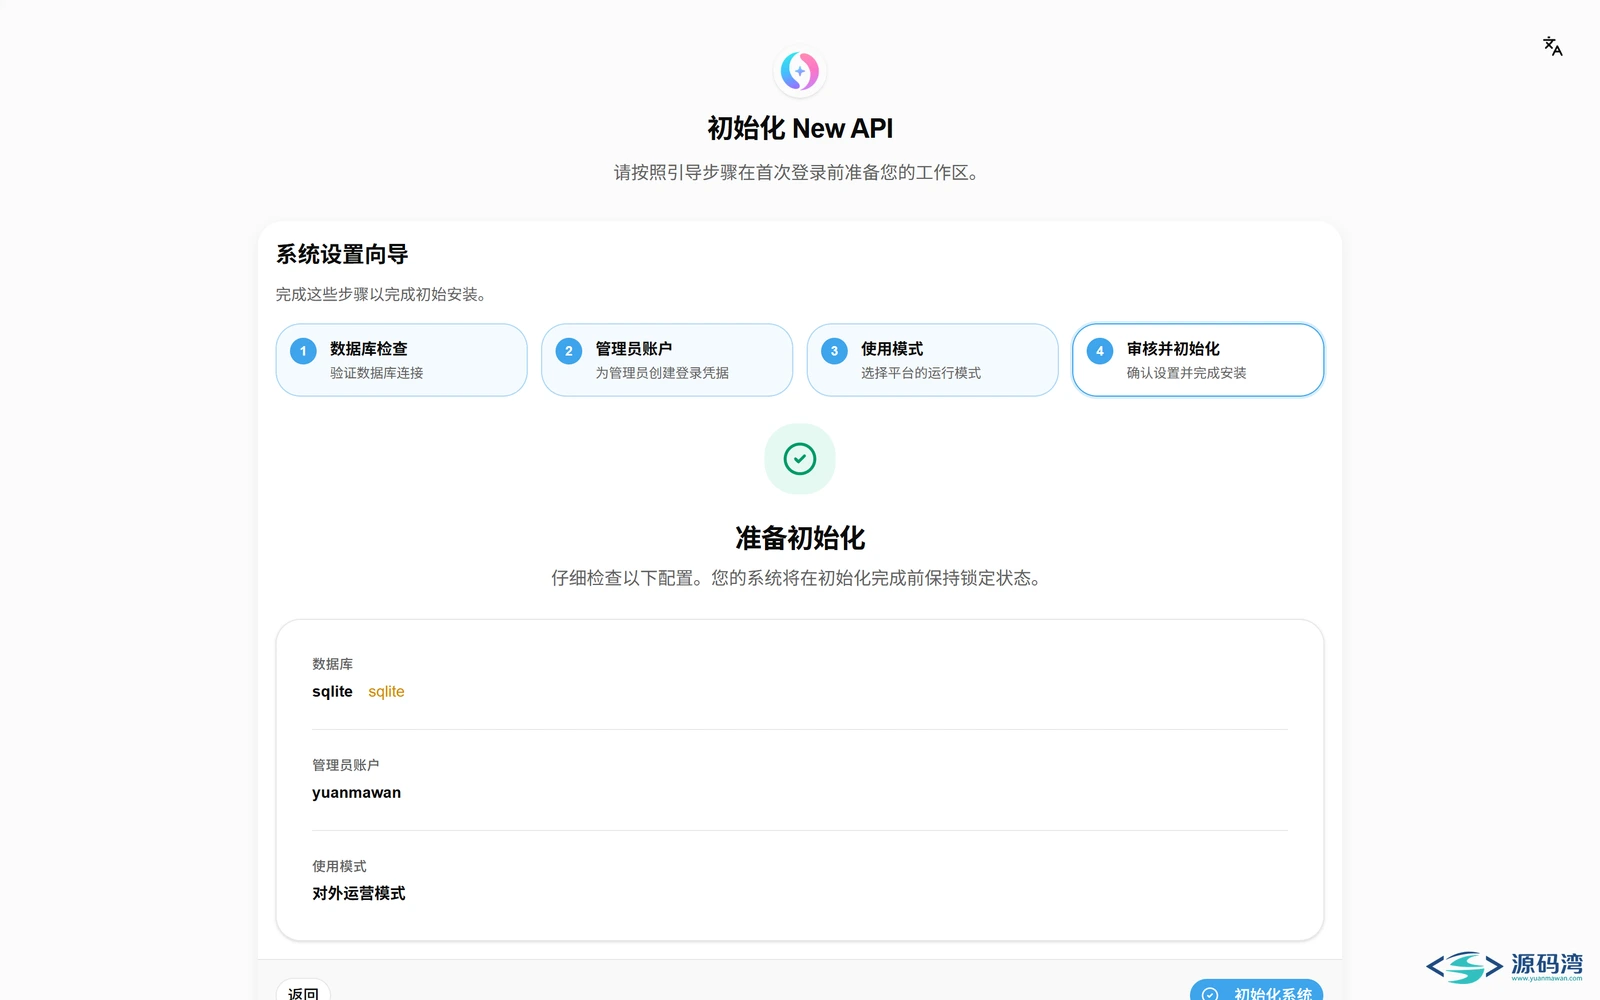Viewport: 1600px width, 1000px height.
Task: Click the bold sqlite database value
Action: (332, 692)
